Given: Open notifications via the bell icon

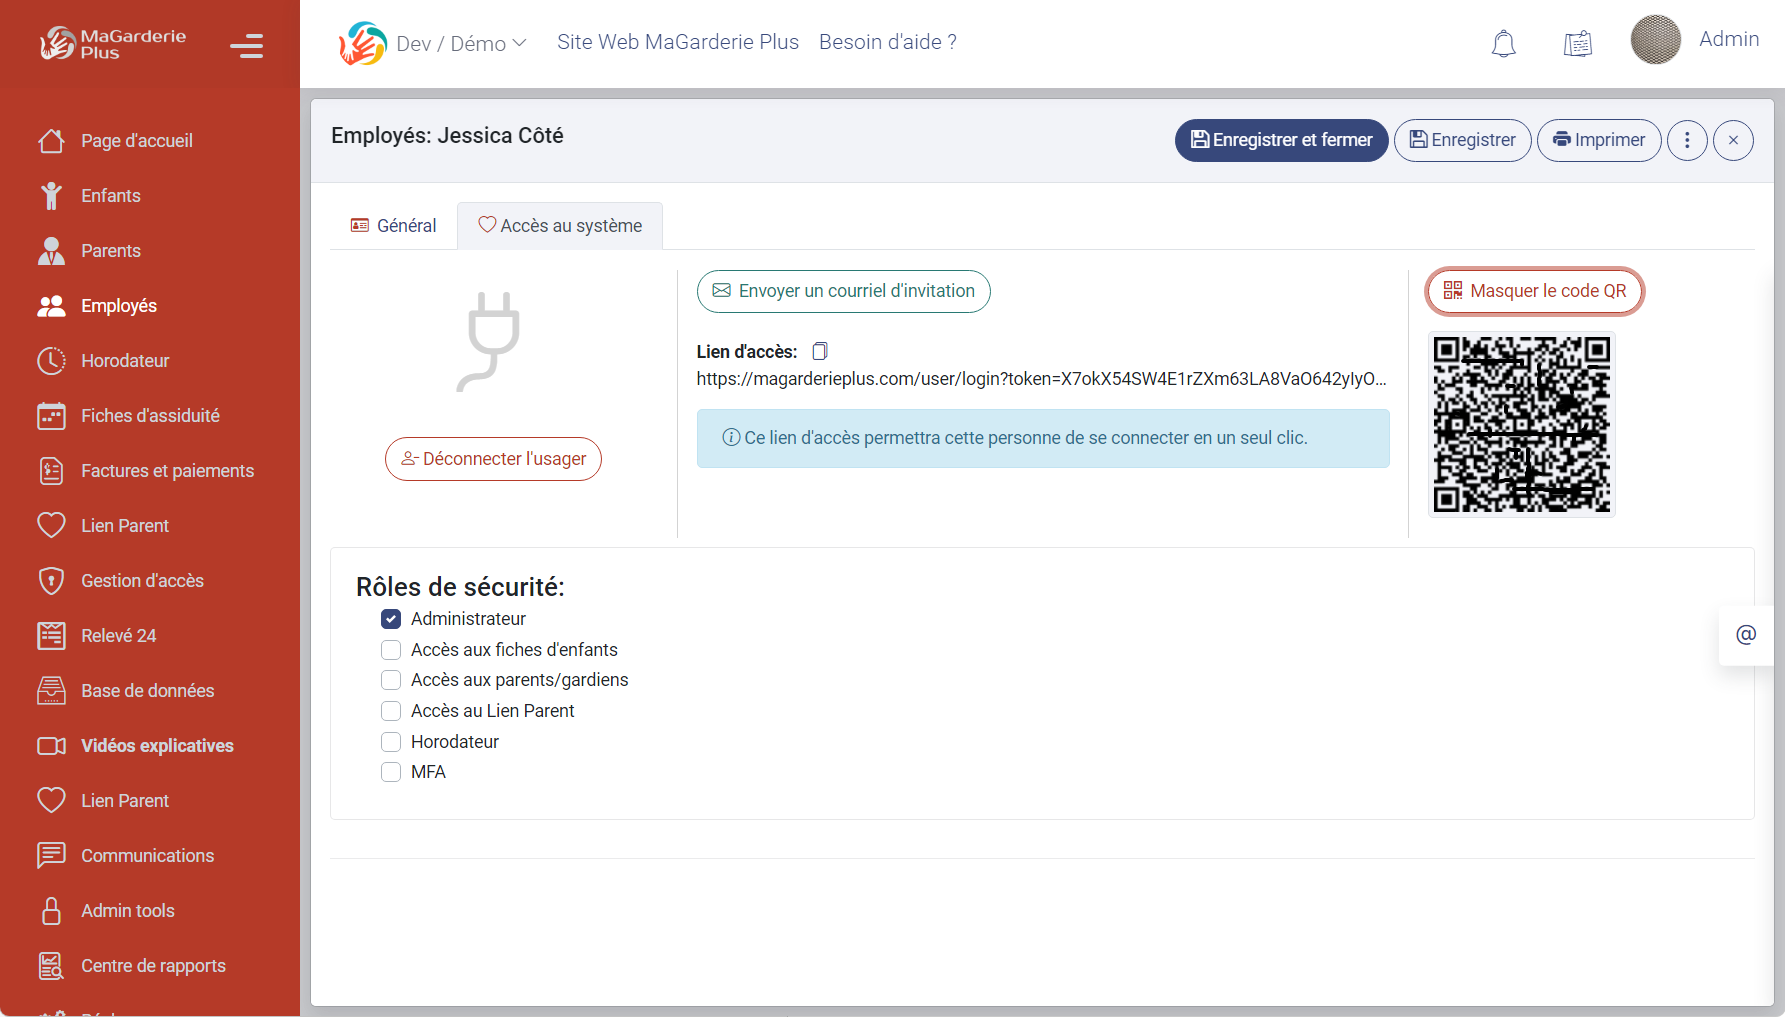Looking at the screenshot, I should point(1503,43).
